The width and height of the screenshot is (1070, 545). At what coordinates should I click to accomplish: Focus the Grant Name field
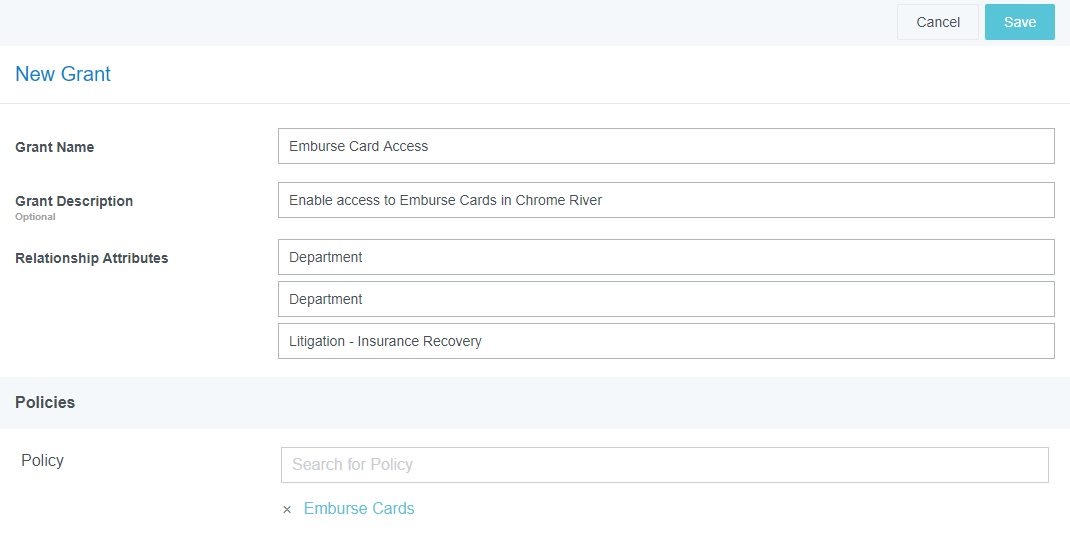[x=665, y=146]
